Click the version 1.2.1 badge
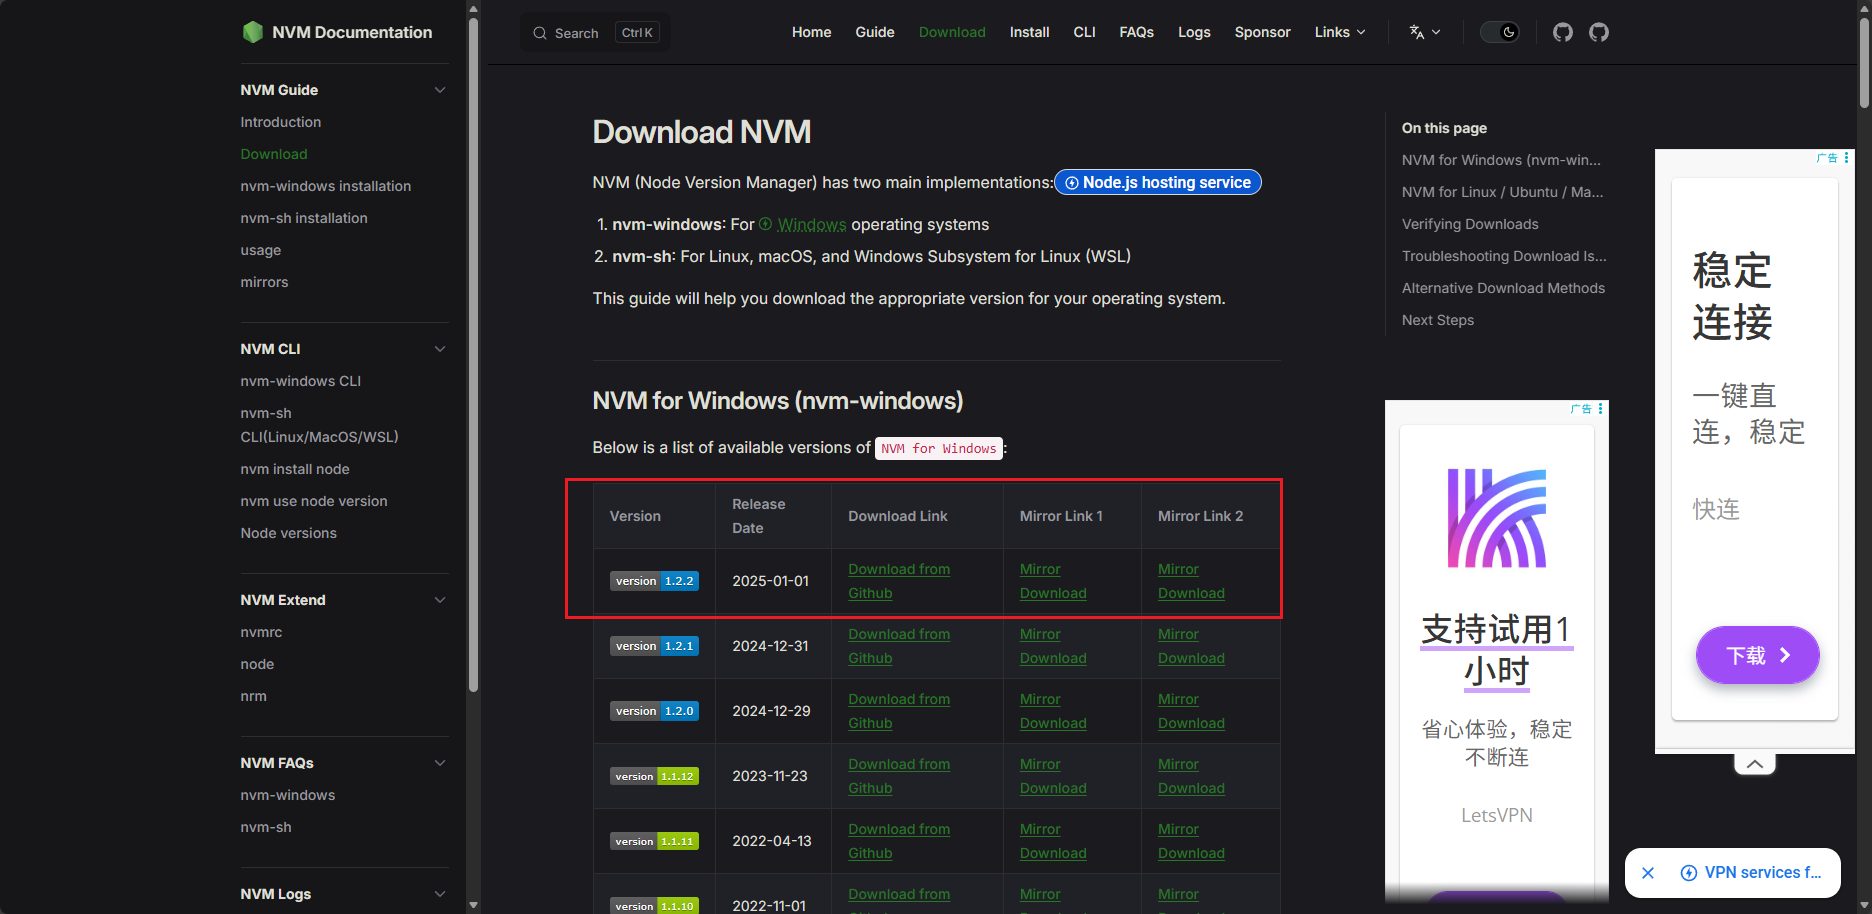This screenshot has width=1872, height=914. coord(655,646)
